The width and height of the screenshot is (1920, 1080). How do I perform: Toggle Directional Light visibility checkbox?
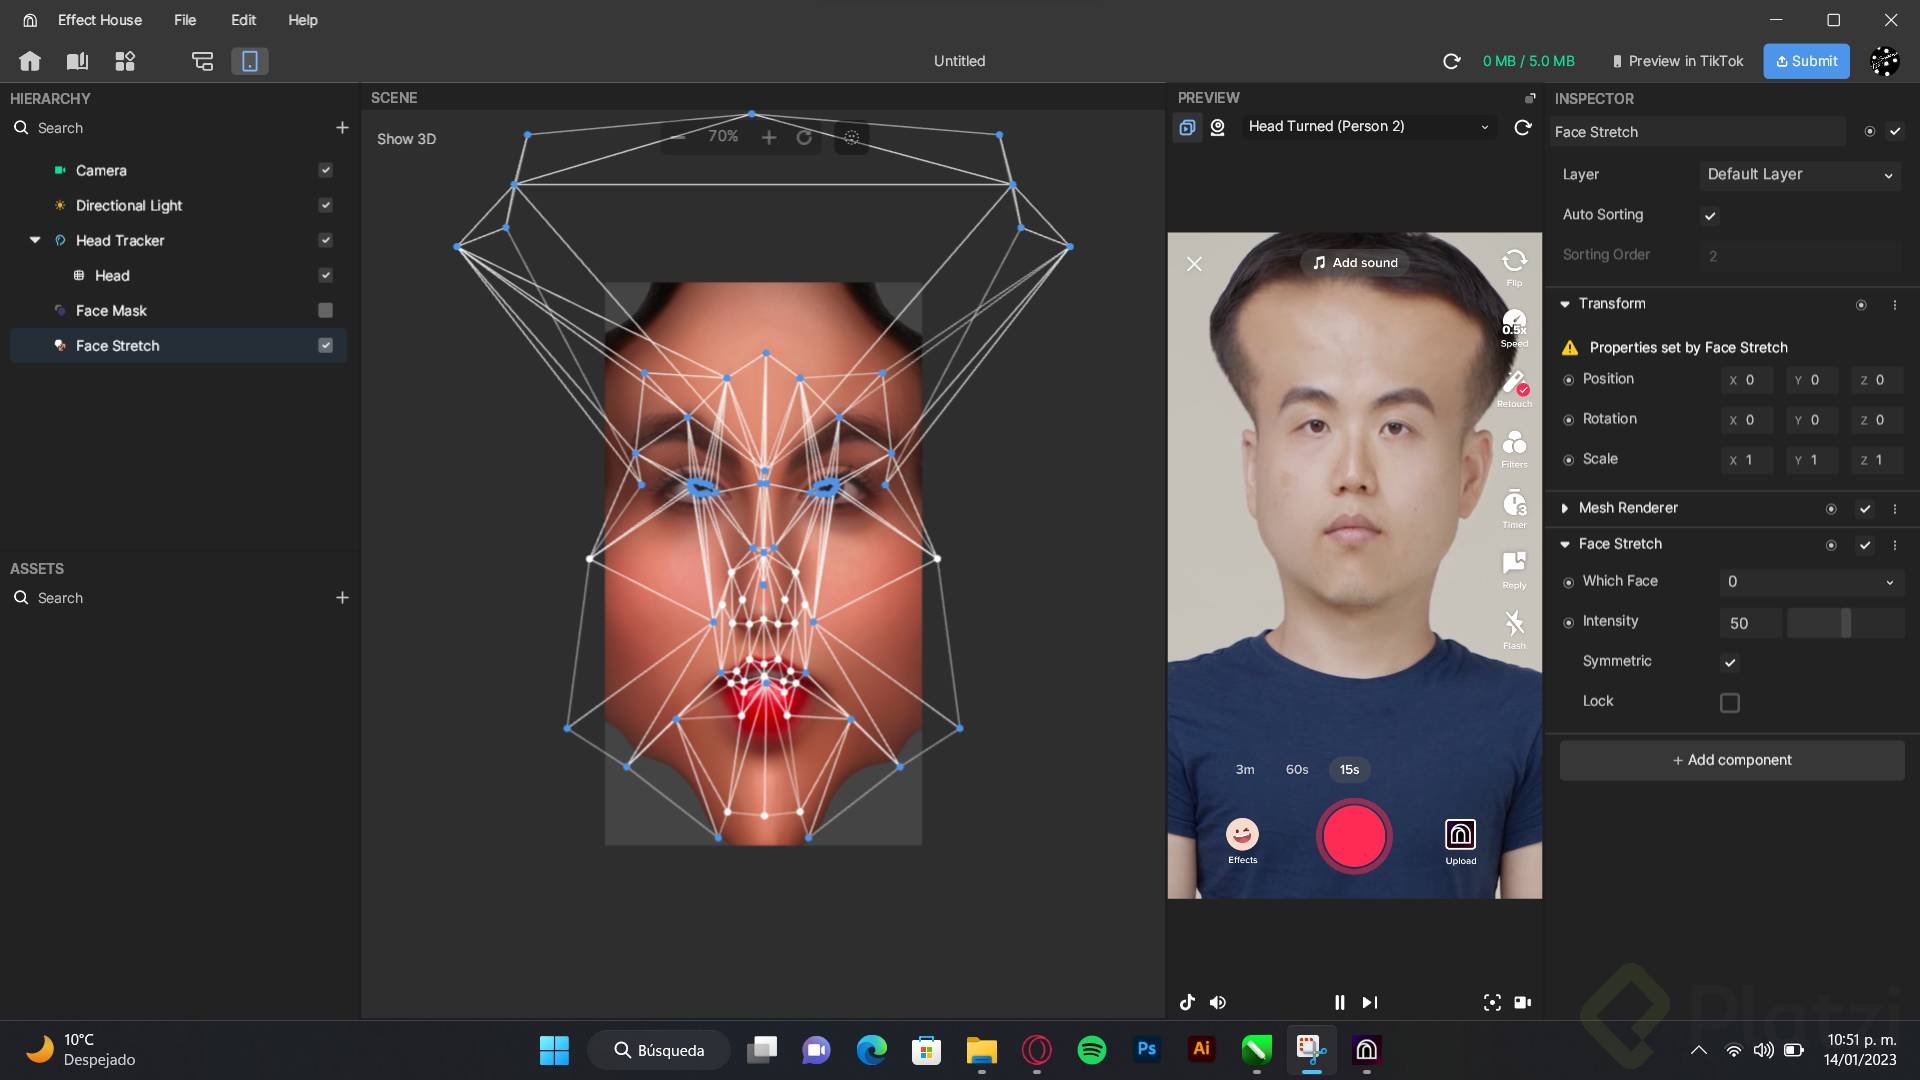(x=325, y=205)
